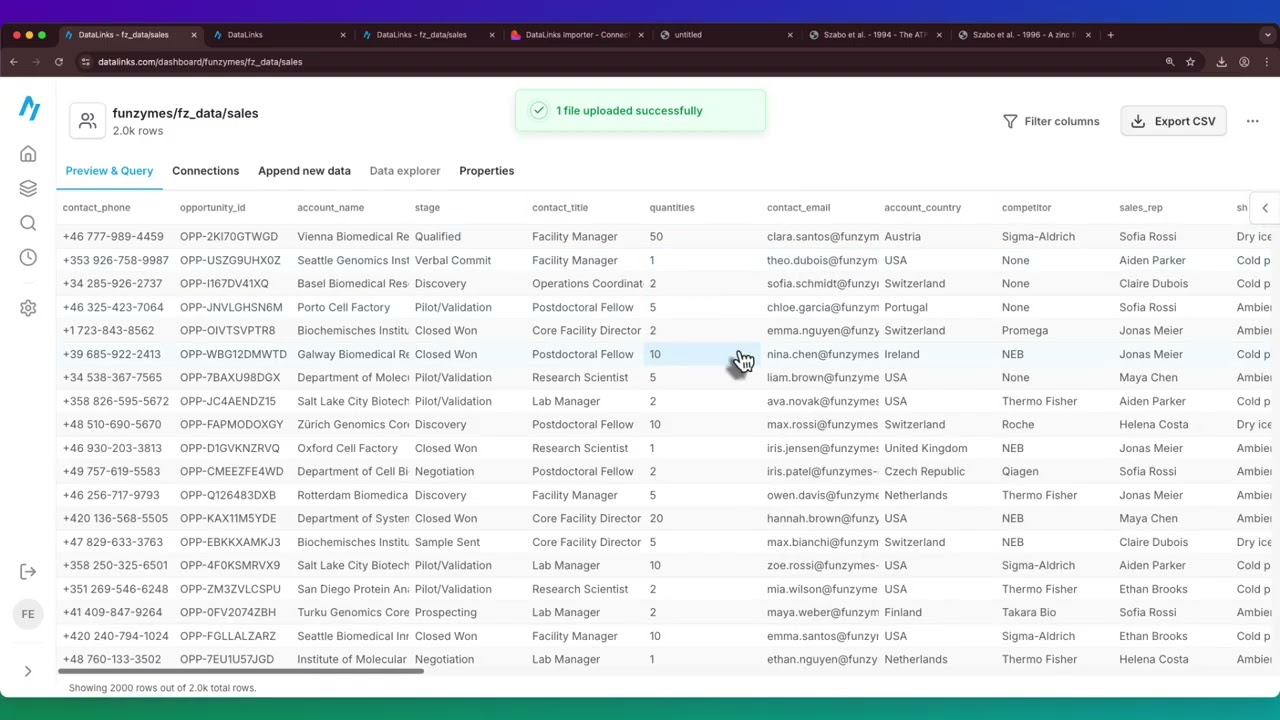Screen dimensions: 1280x720
Task: Select cell Czech Republic
Action: click(925, 471)
